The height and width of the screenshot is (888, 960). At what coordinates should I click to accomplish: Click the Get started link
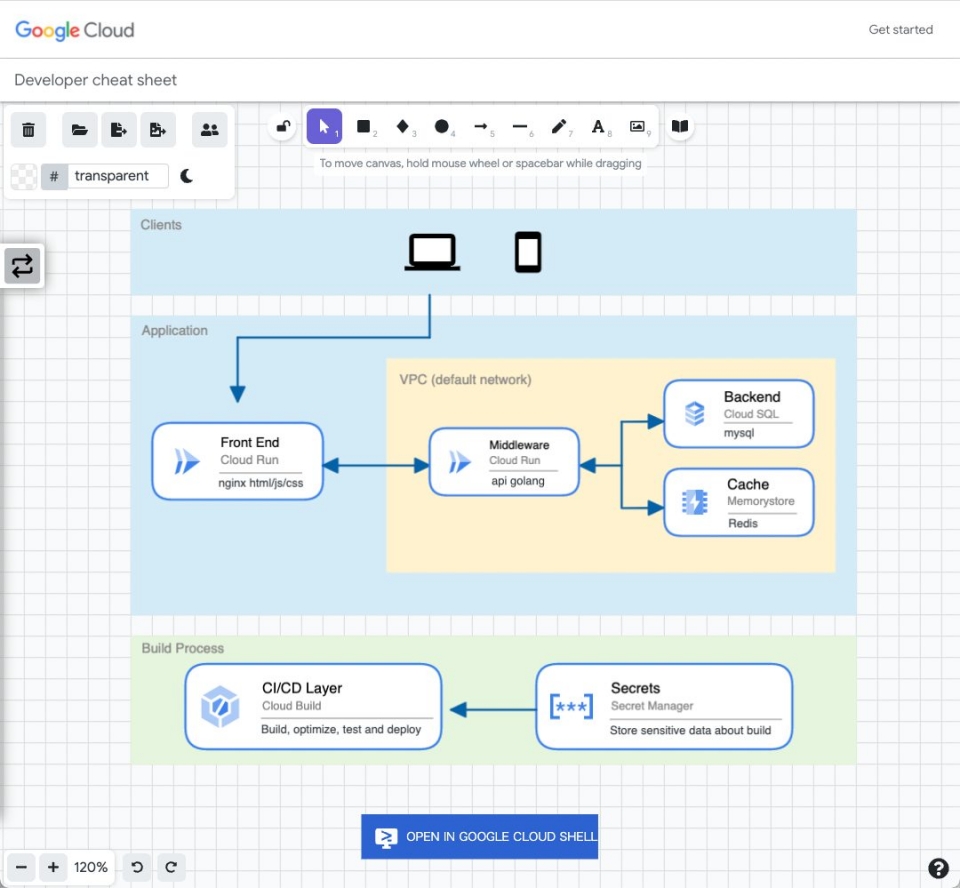900,30
